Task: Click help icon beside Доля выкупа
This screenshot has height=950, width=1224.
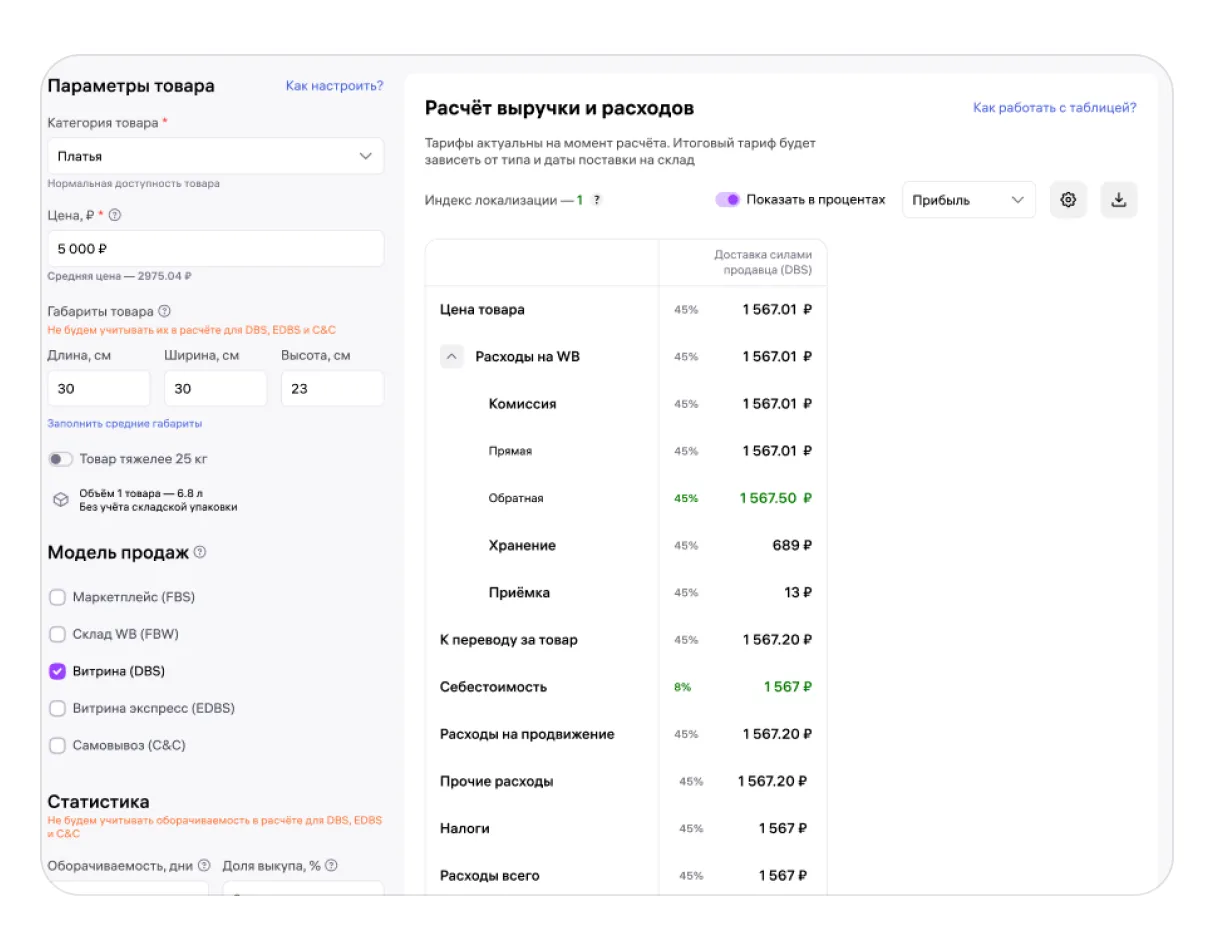Action: pyautogui.click(x=331, y=866)
